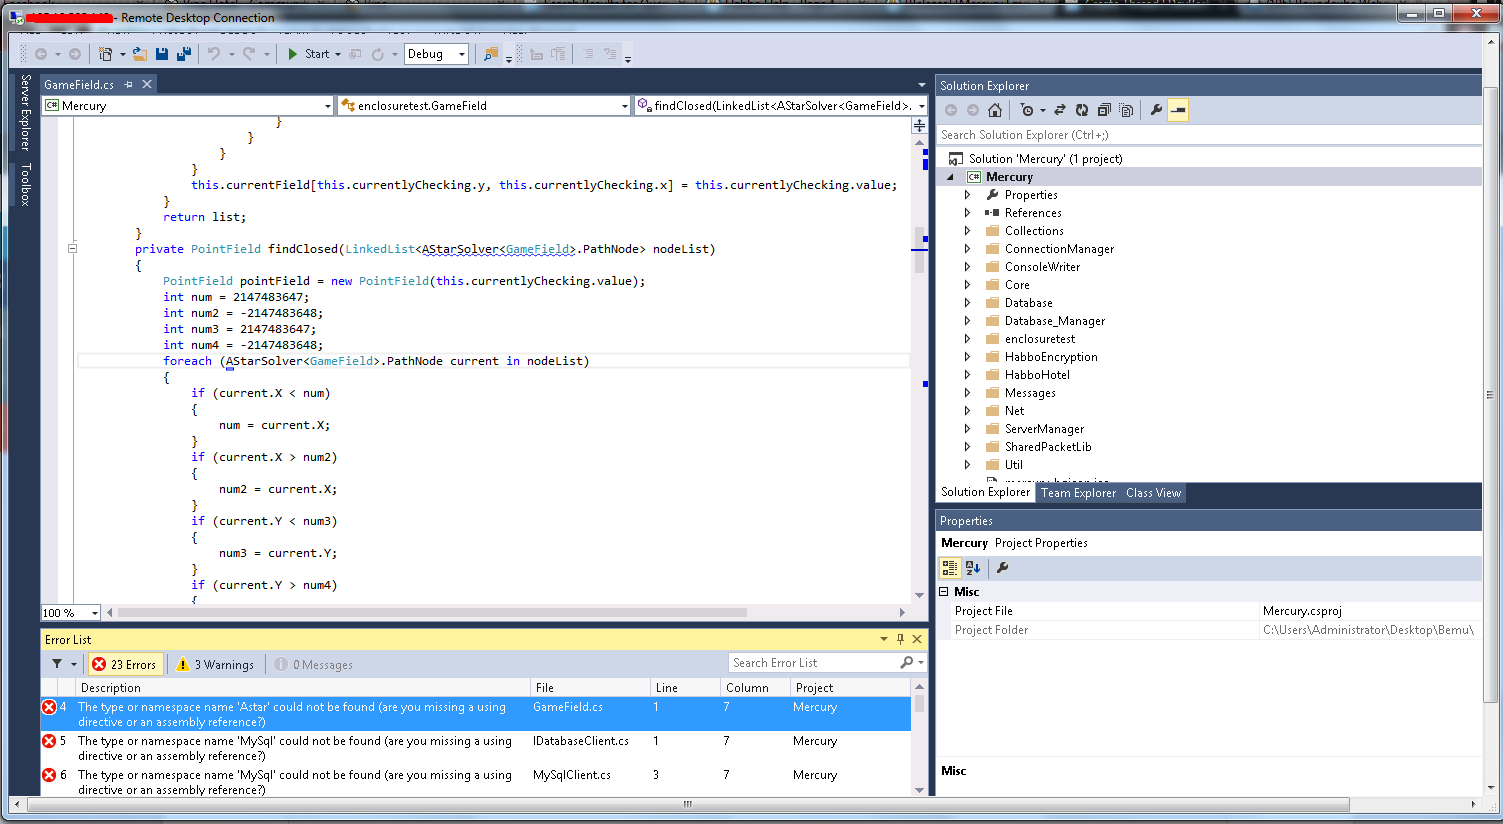Pin the GameField.cs tab
The height and width of the screenshot is (824, 1503).
click(x=129, y=85)
